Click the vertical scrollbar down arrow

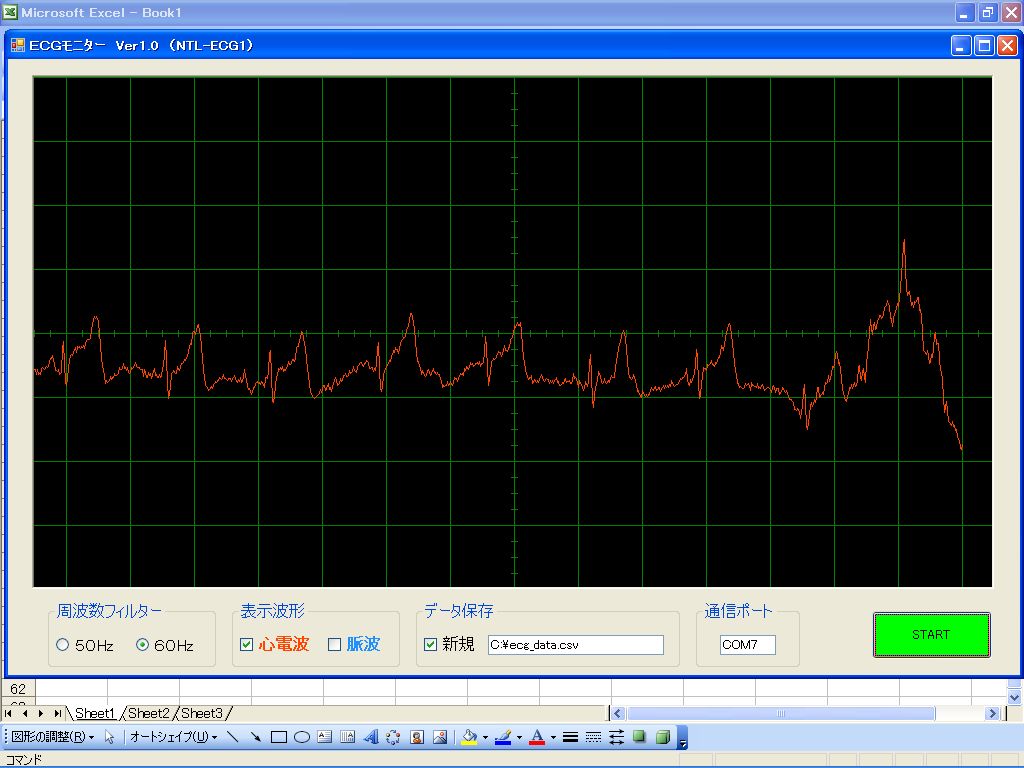pos(1014,697)
